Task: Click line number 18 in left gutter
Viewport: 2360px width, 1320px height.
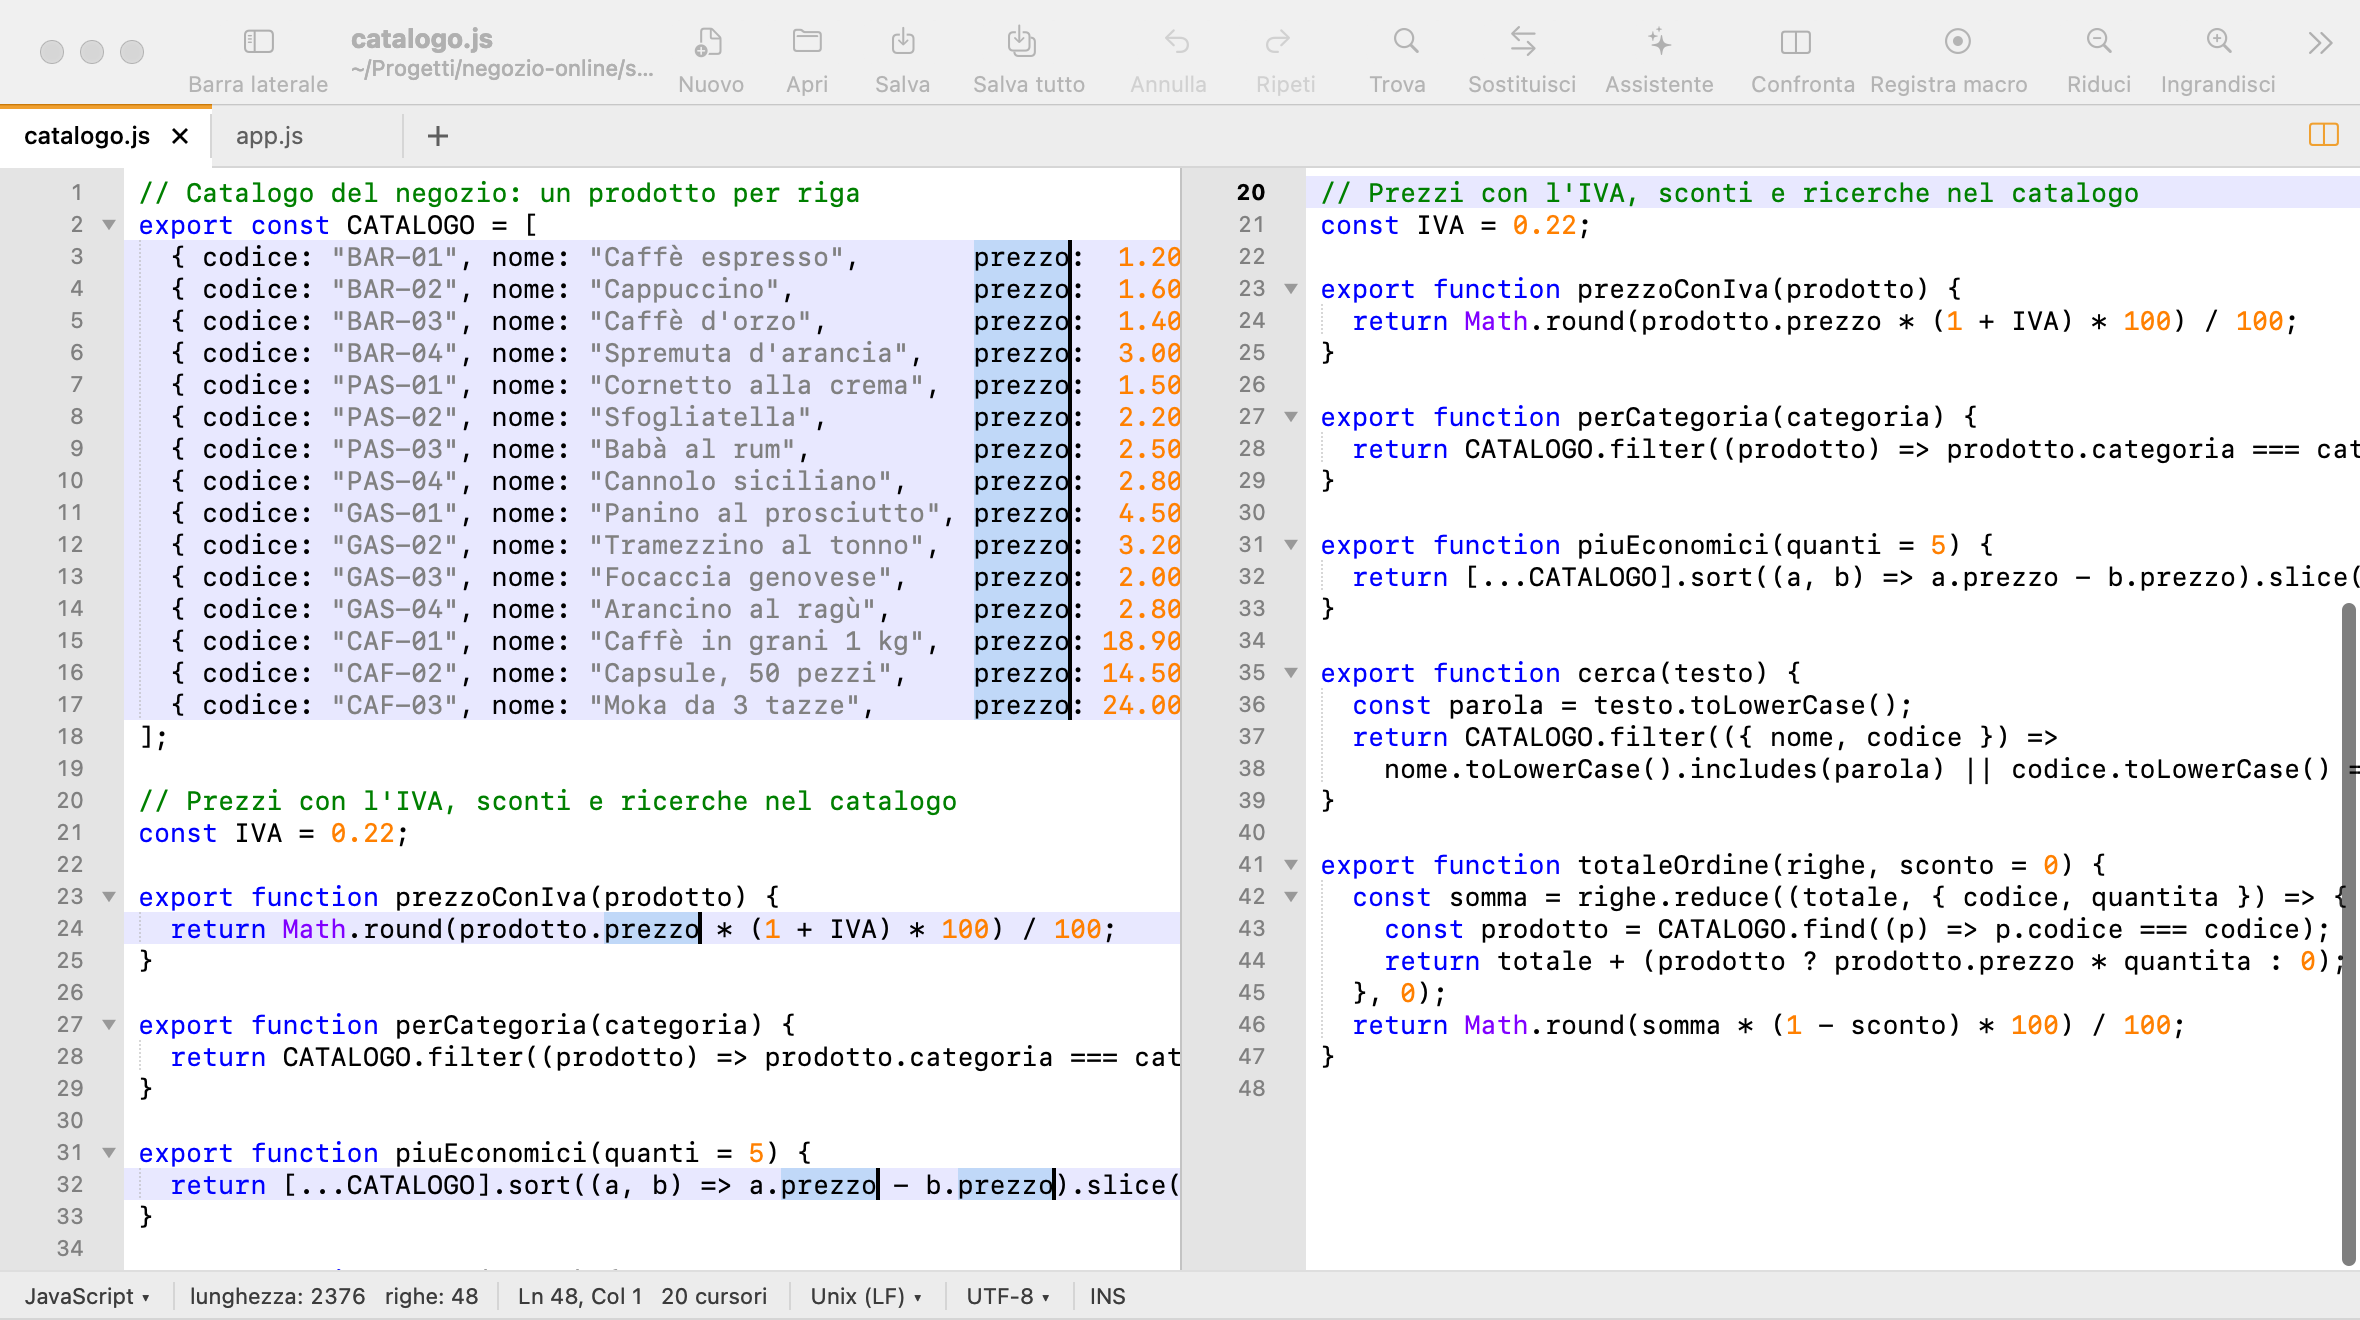Action: [x=70, y=737]
